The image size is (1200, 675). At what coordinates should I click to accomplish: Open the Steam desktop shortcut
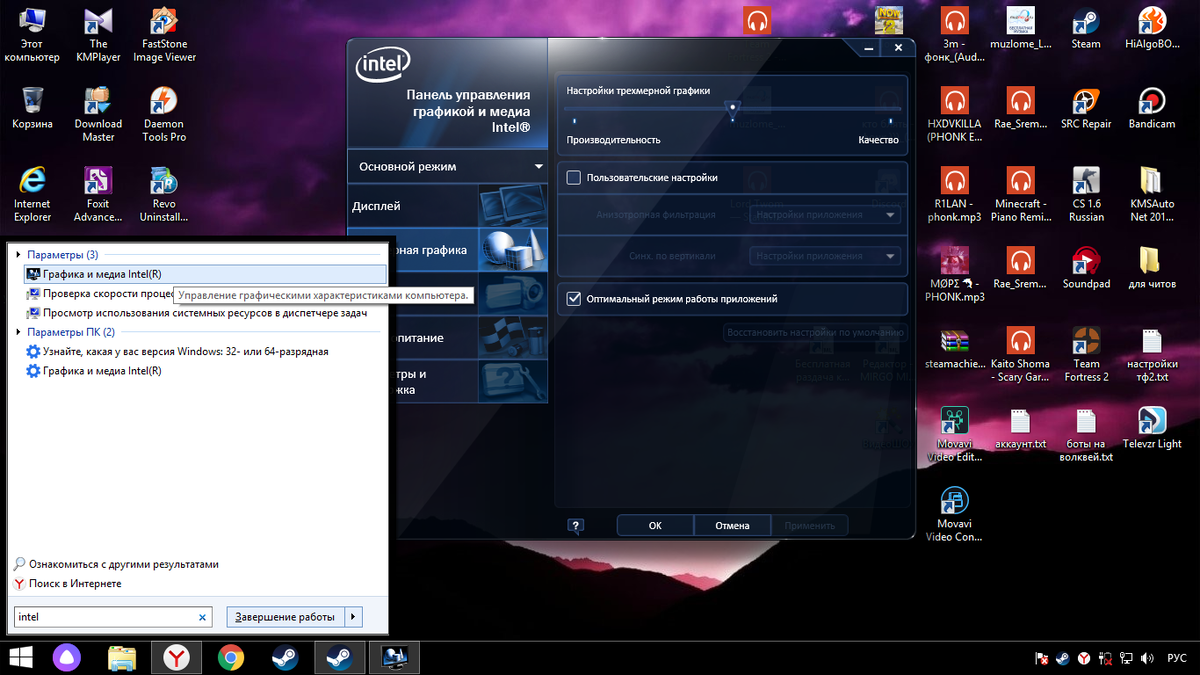click(1086, 29)
